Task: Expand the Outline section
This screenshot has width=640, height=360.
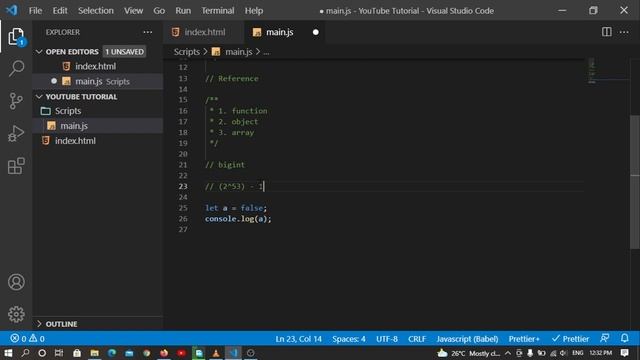Action: click(39, 324)
